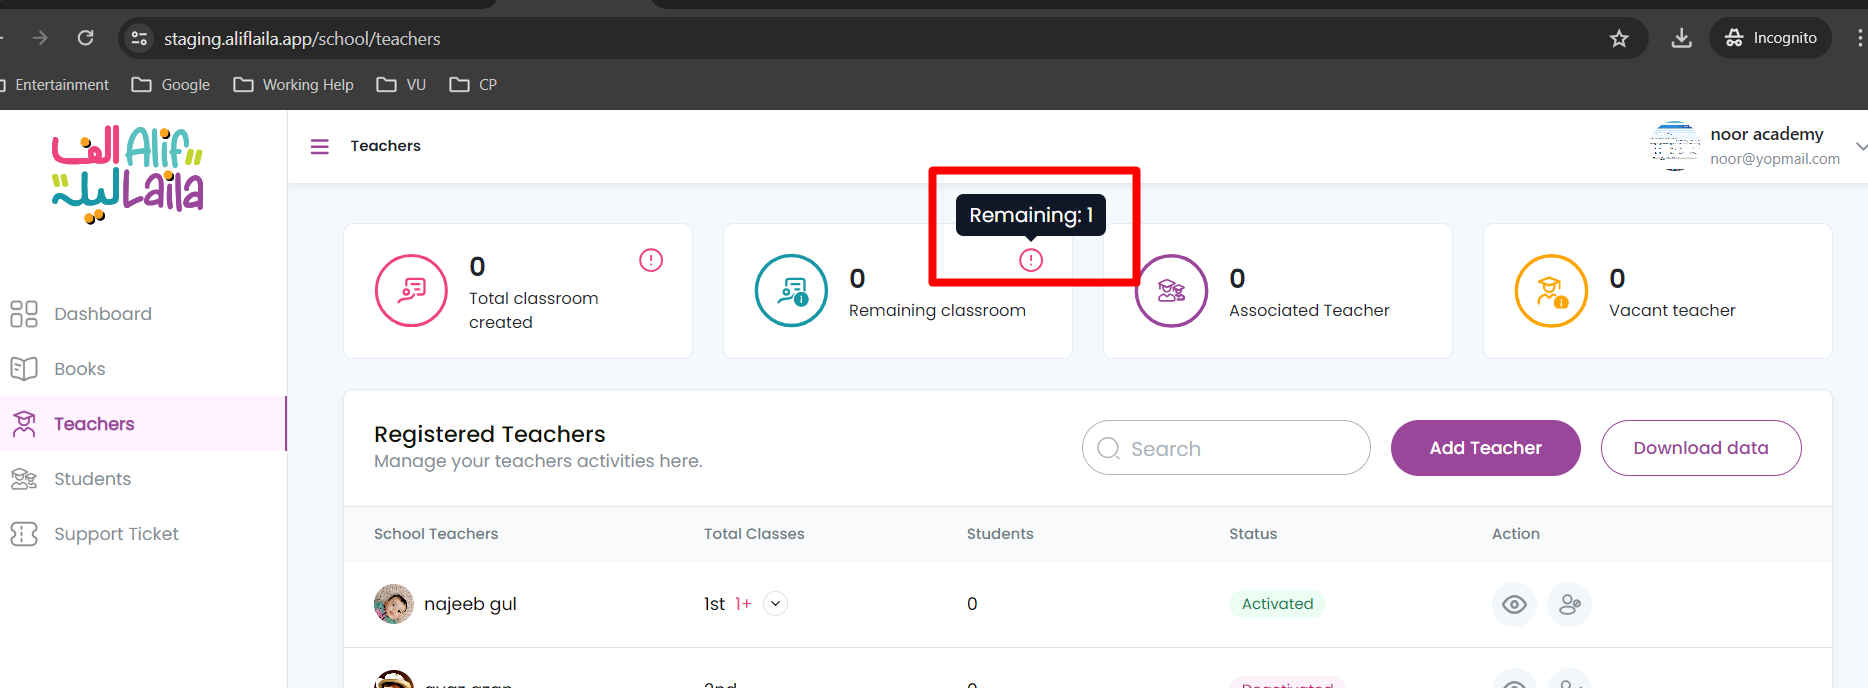The image size is (1868, 688).
Task: Click the Add Teacher button
Action: click(x=1485, y=448)
